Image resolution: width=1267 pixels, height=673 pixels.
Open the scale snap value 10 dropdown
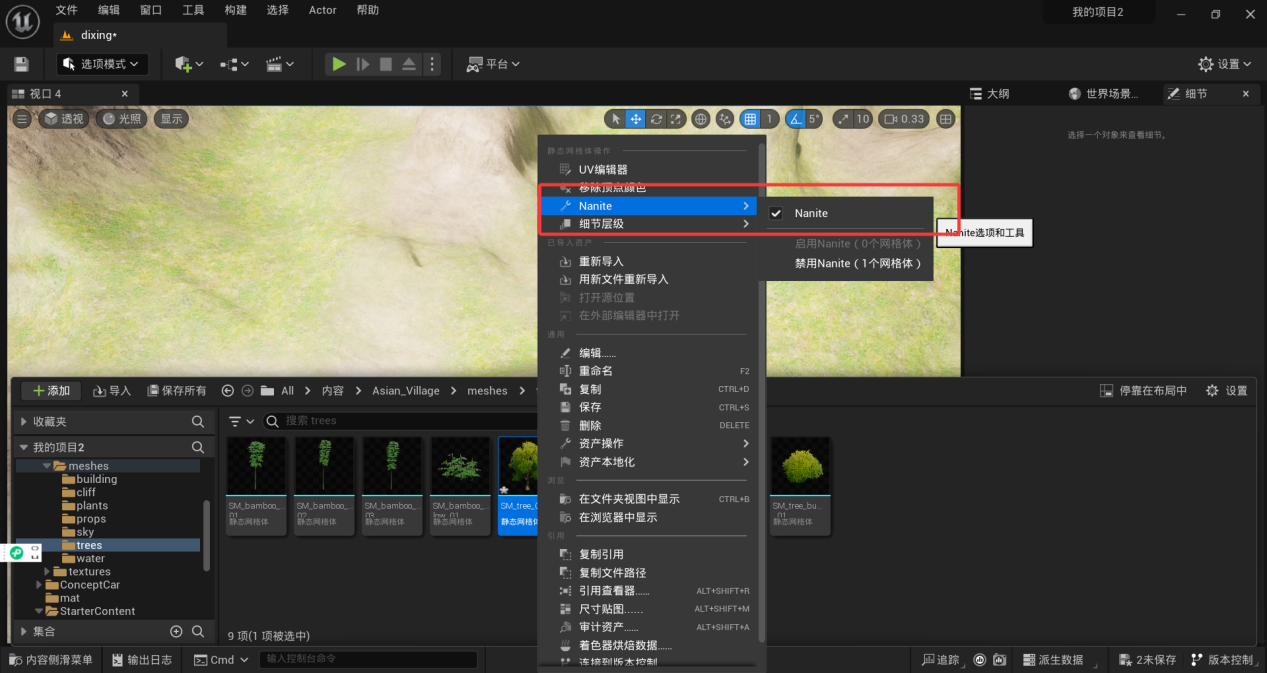tap(862, 119)
